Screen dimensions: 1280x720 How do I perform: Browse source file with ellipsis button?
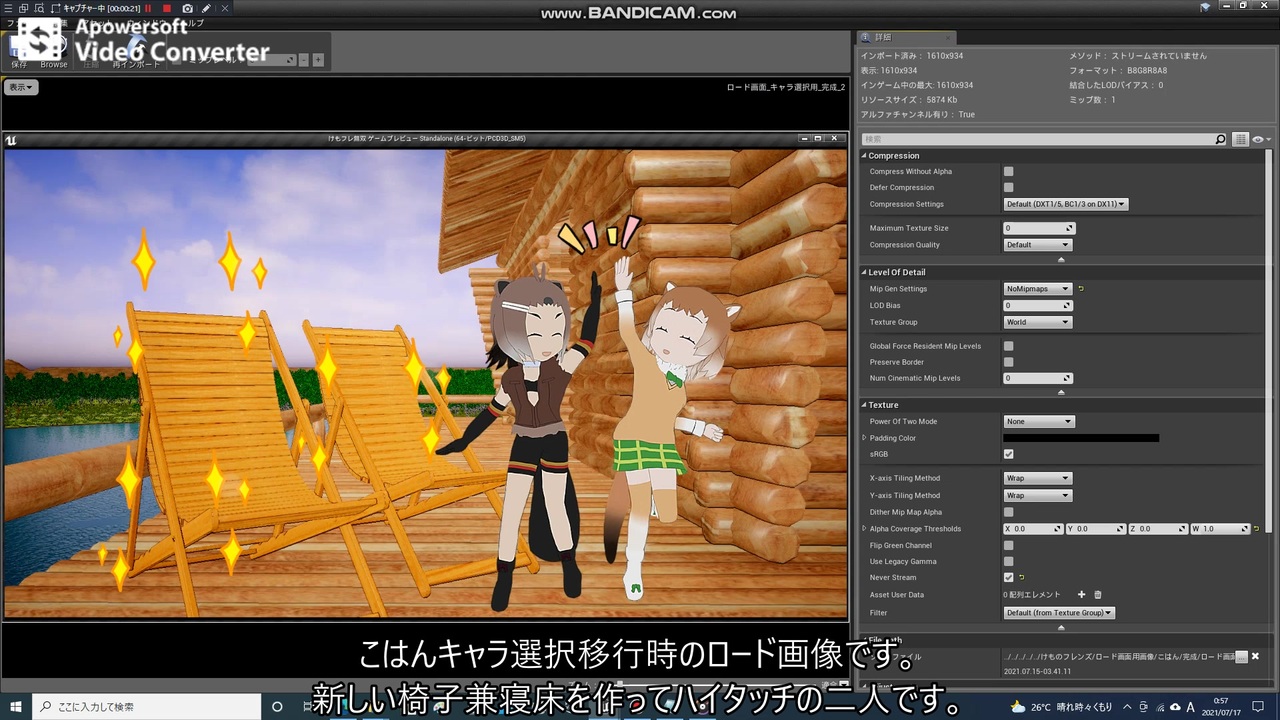tap(1241, 656)
